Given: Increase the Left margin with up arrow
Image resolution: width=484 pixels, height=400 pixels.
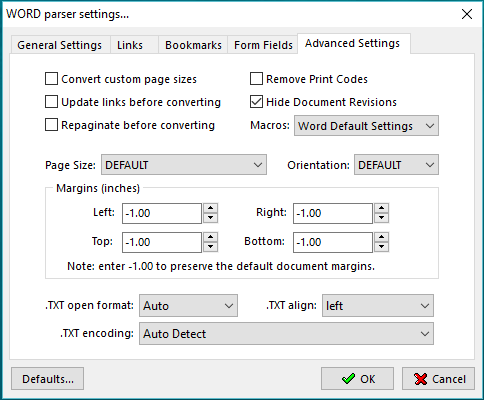Looking at the screenshot, I should pyautogui.click(x=210, y=208).
